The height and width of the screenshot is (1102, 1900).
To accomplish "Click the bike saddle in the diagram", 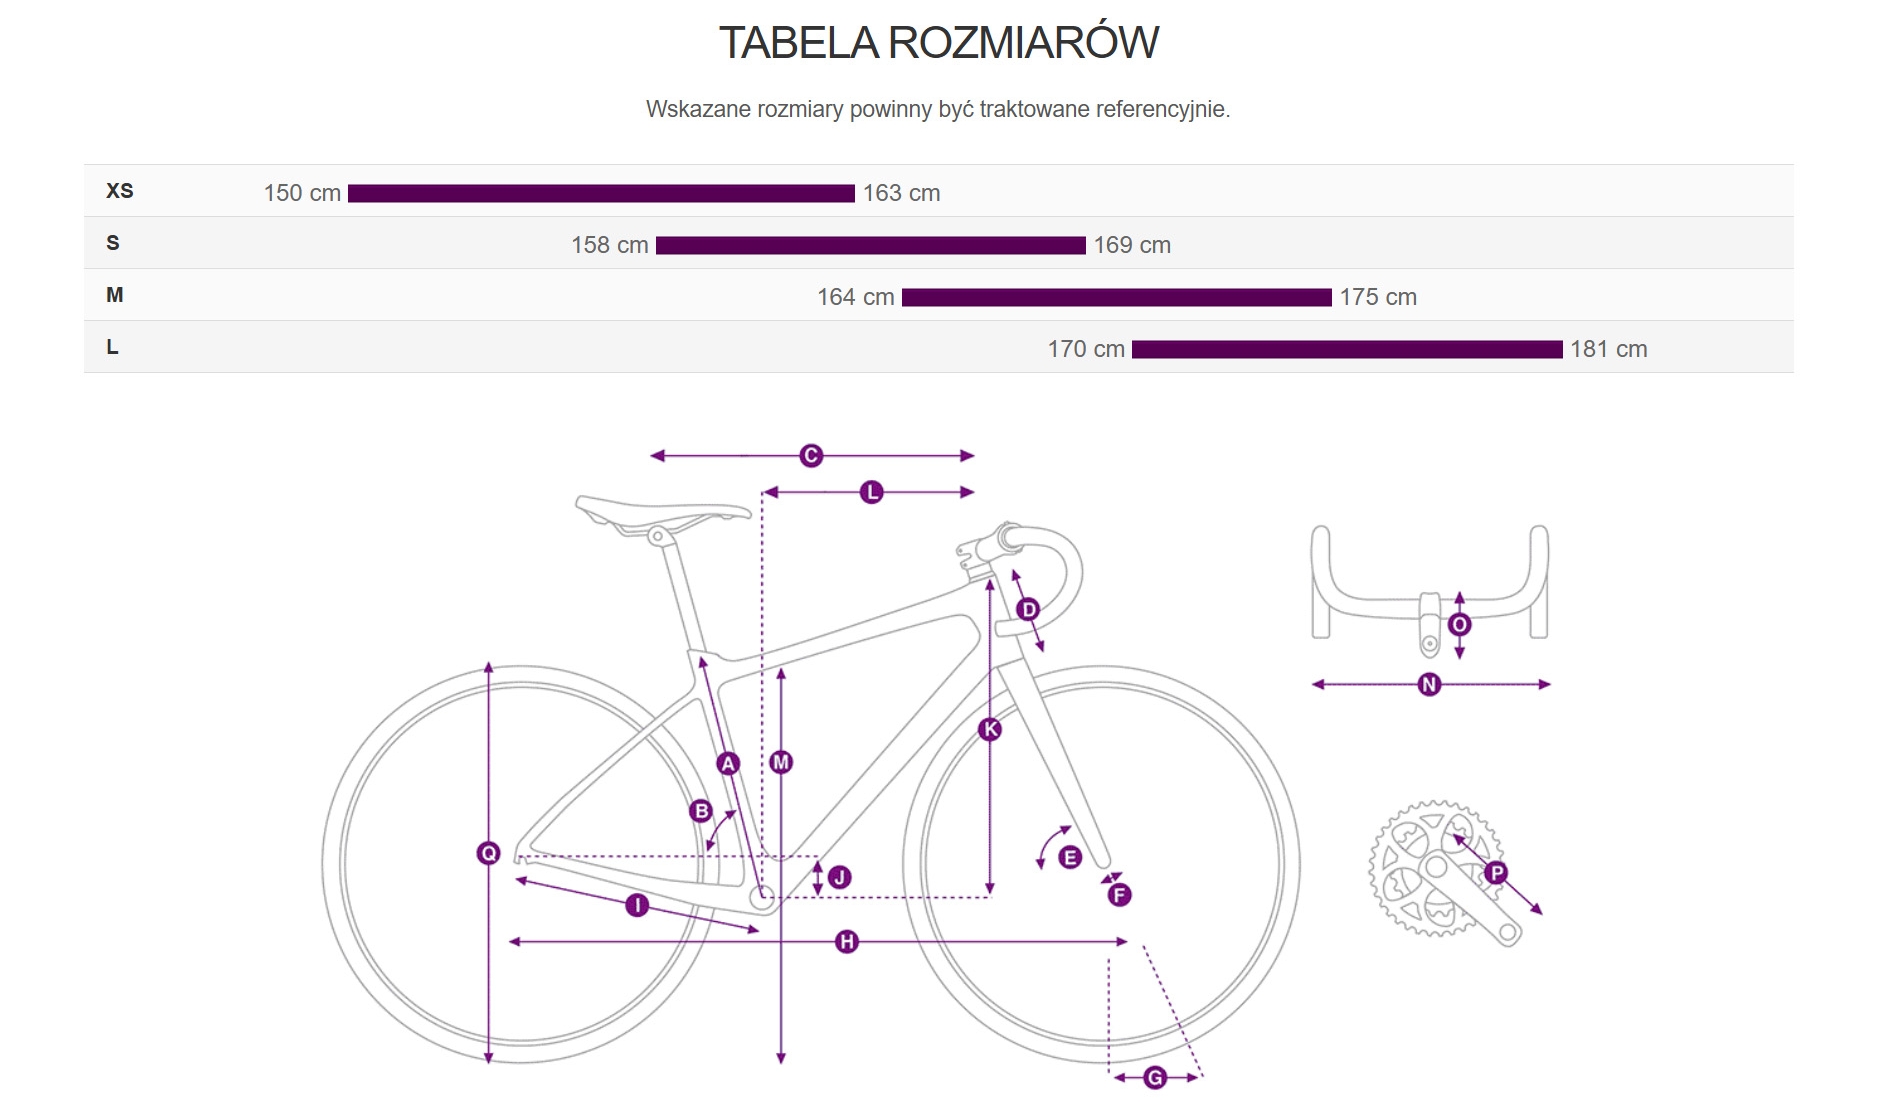I will pos(662,510).
